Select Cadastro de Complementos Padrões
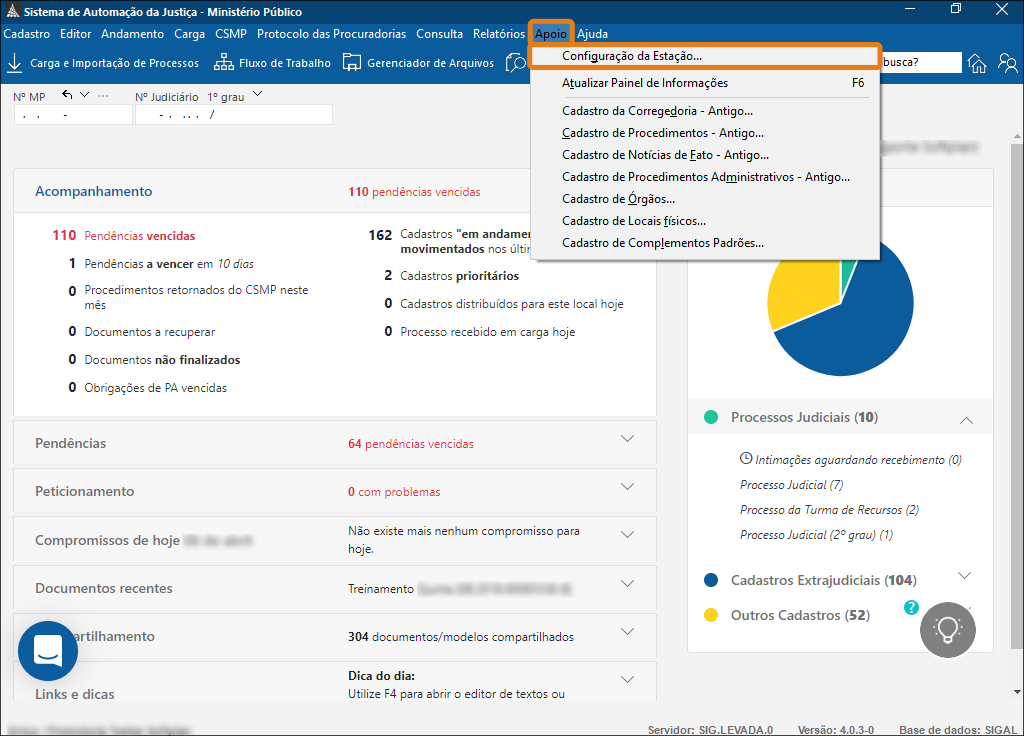Screen dimensions: 1024x736 coord(705,243)
